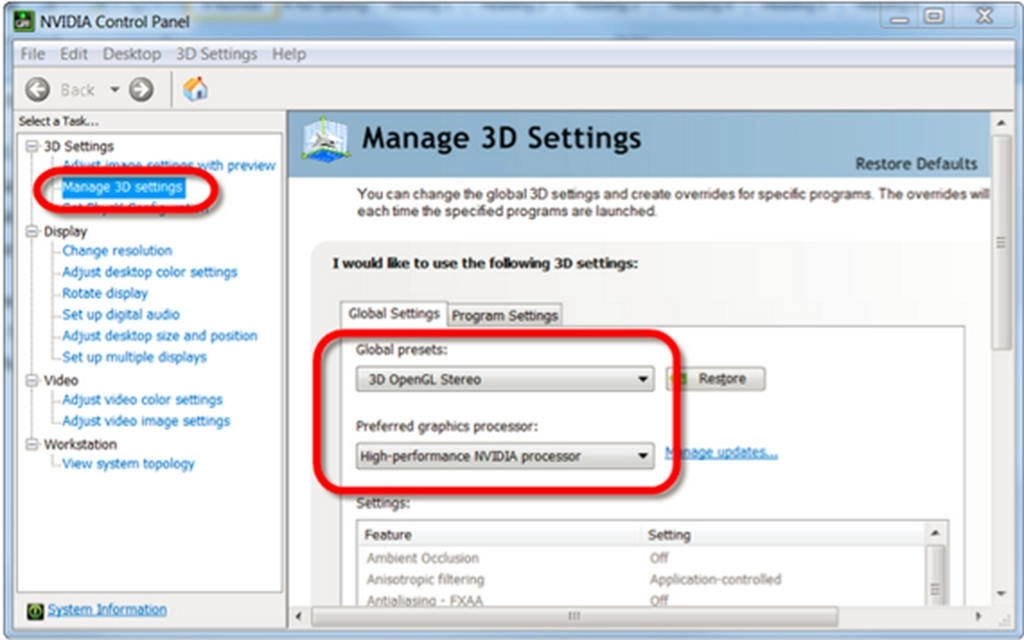Collapse the 3D Settings tree node
This screenshot has width=1024, height=640.
pos(32,146)
